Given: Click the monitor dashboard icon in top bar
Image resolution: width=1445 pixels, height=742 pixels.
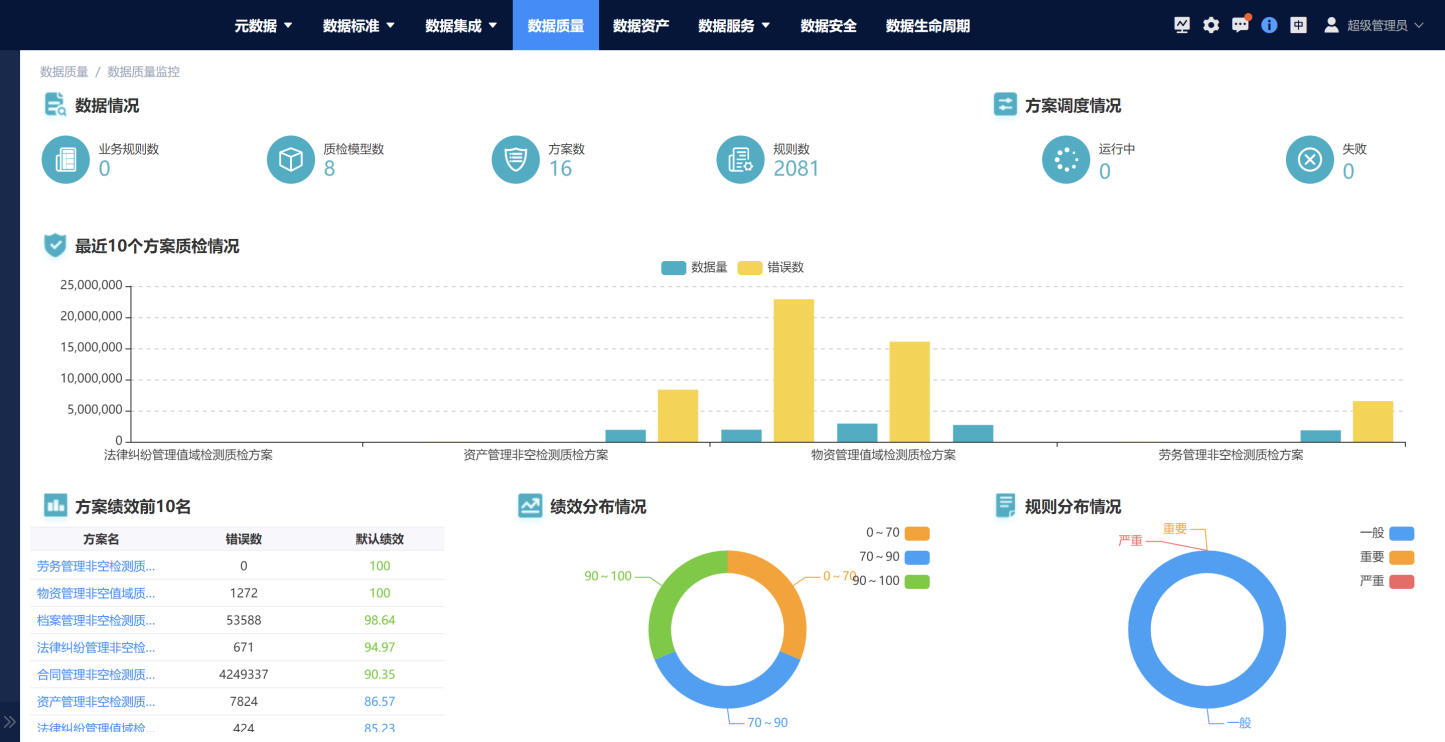Looking at the screenshot, I should tap(1182, 25).
